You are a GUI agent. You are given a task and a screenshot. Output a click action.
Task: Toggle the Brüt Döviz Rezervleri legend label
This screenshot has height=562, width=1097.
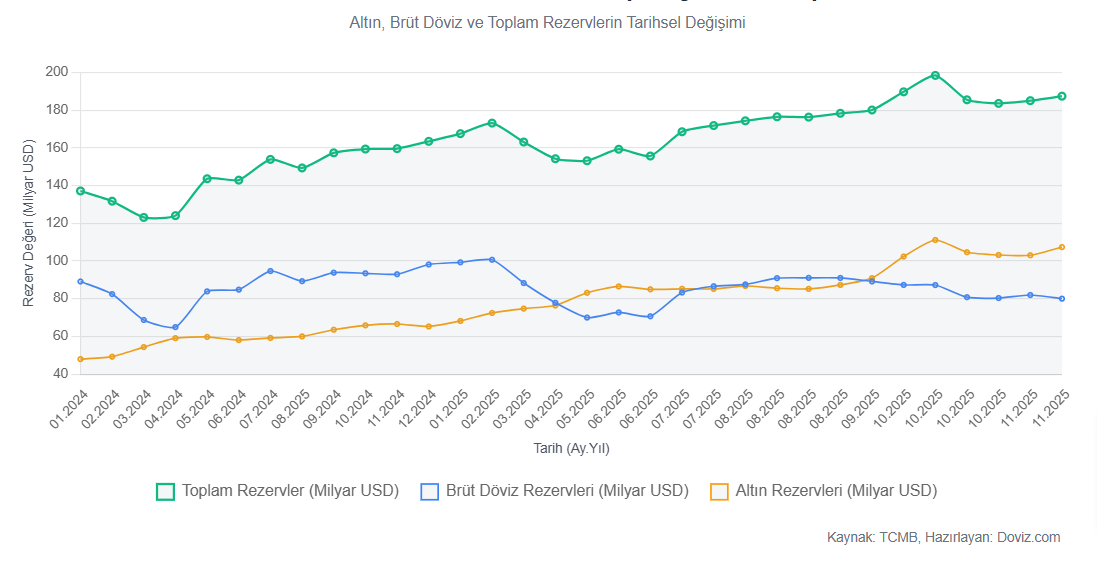click(567, 491)
